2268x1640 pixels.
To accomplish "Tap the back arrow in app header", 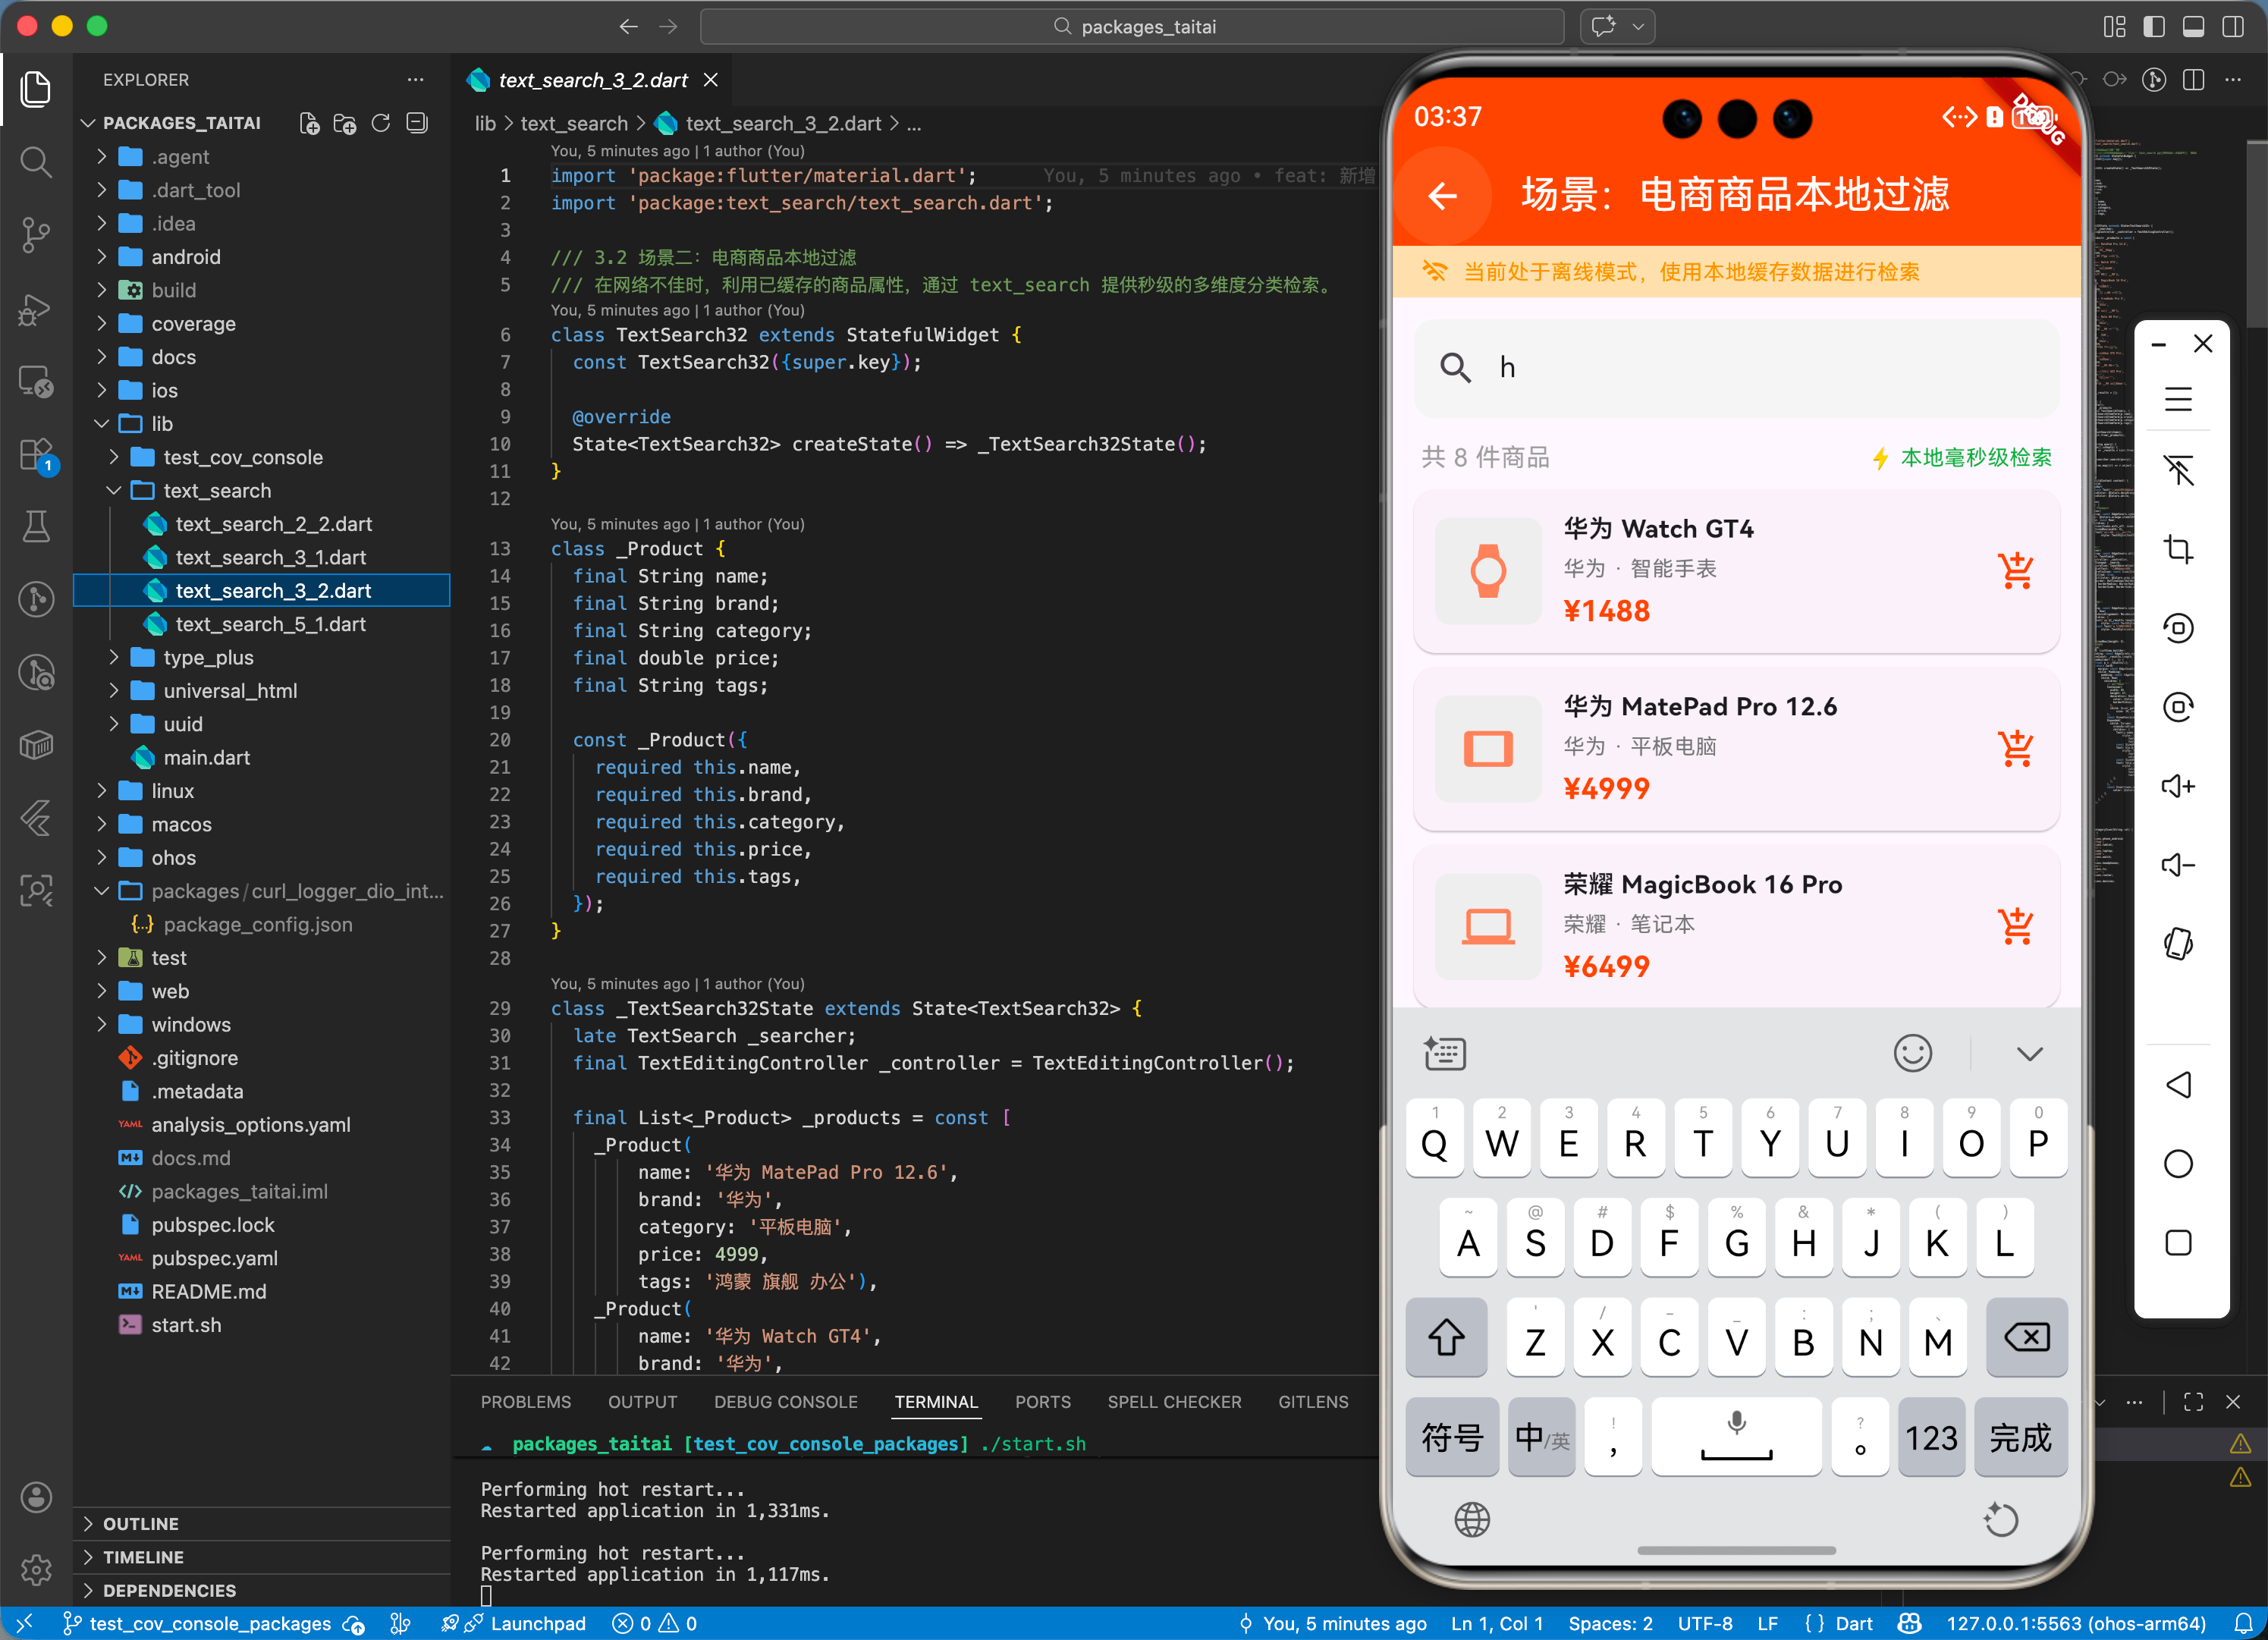I will (1442, 195).
